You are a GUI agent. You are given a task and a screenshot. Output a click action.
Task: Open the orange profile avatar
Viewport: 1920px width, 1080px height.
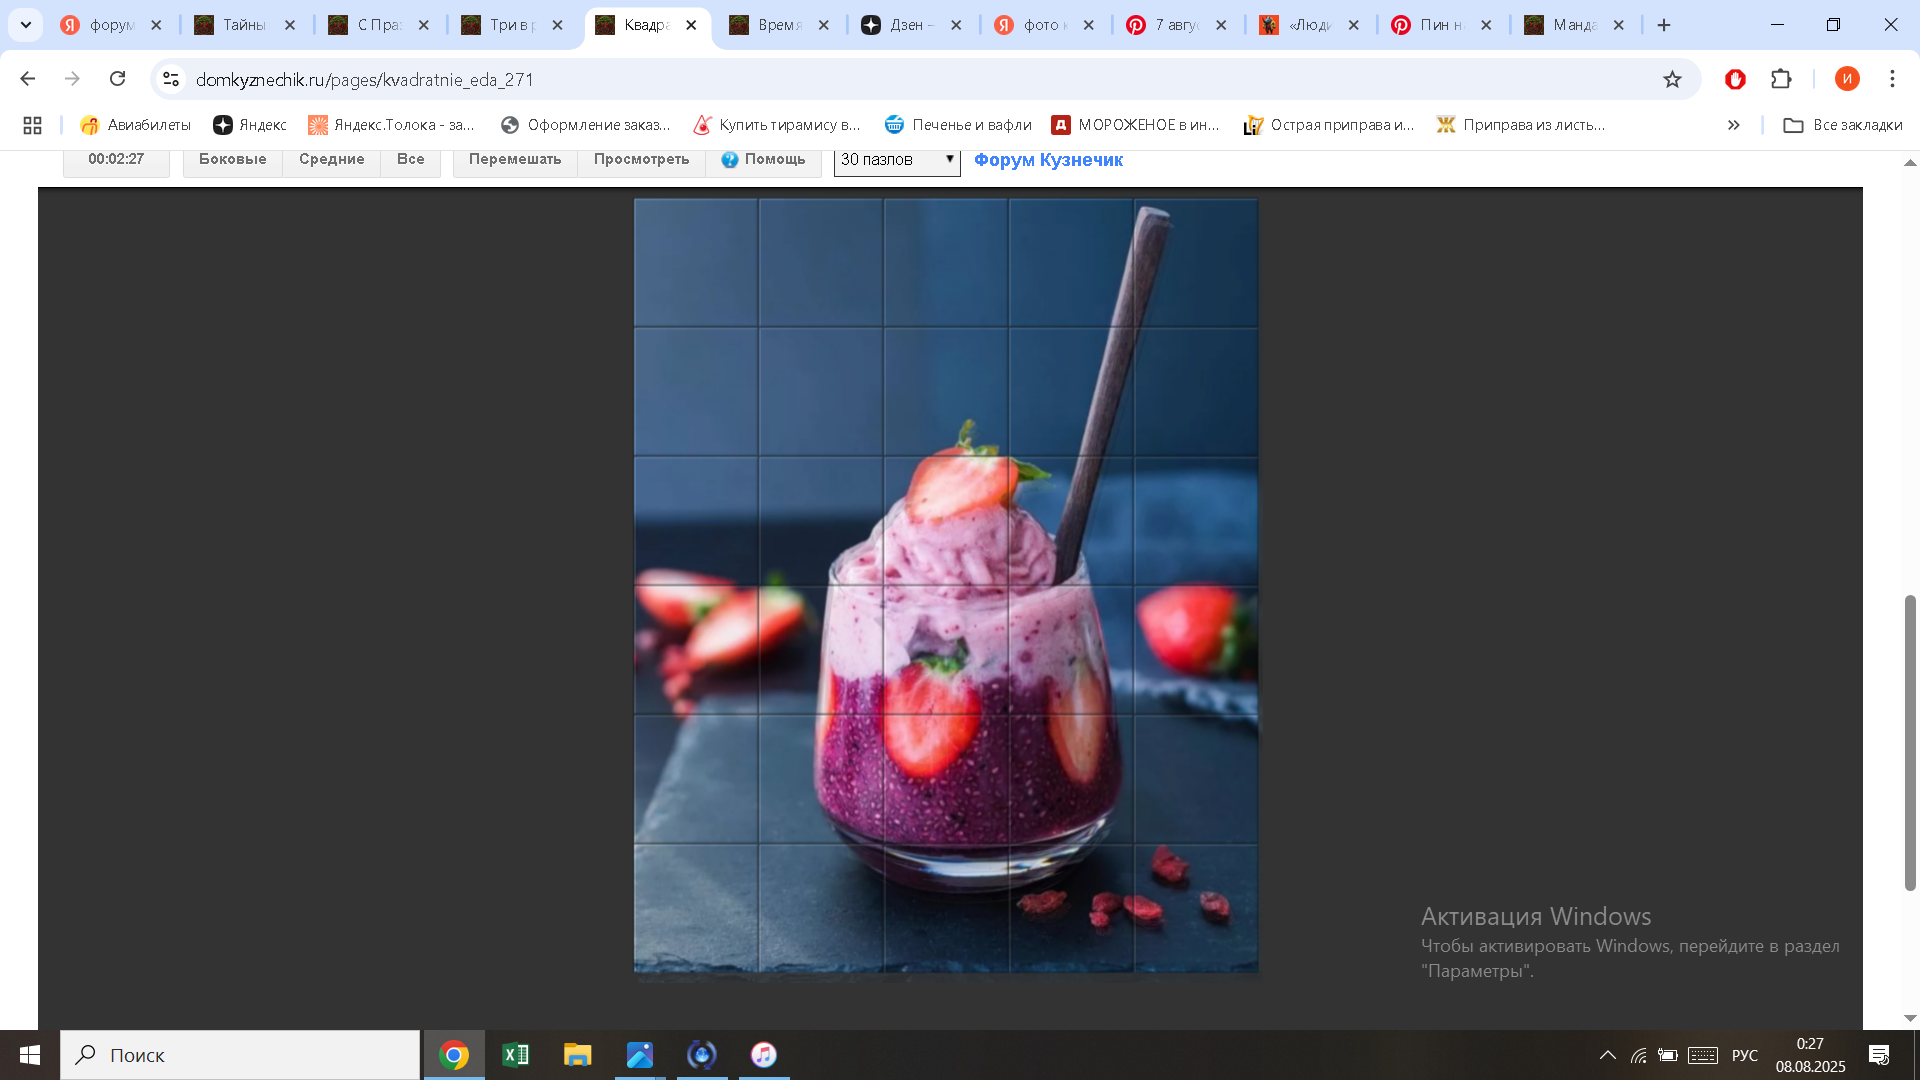coord(1847,79)
